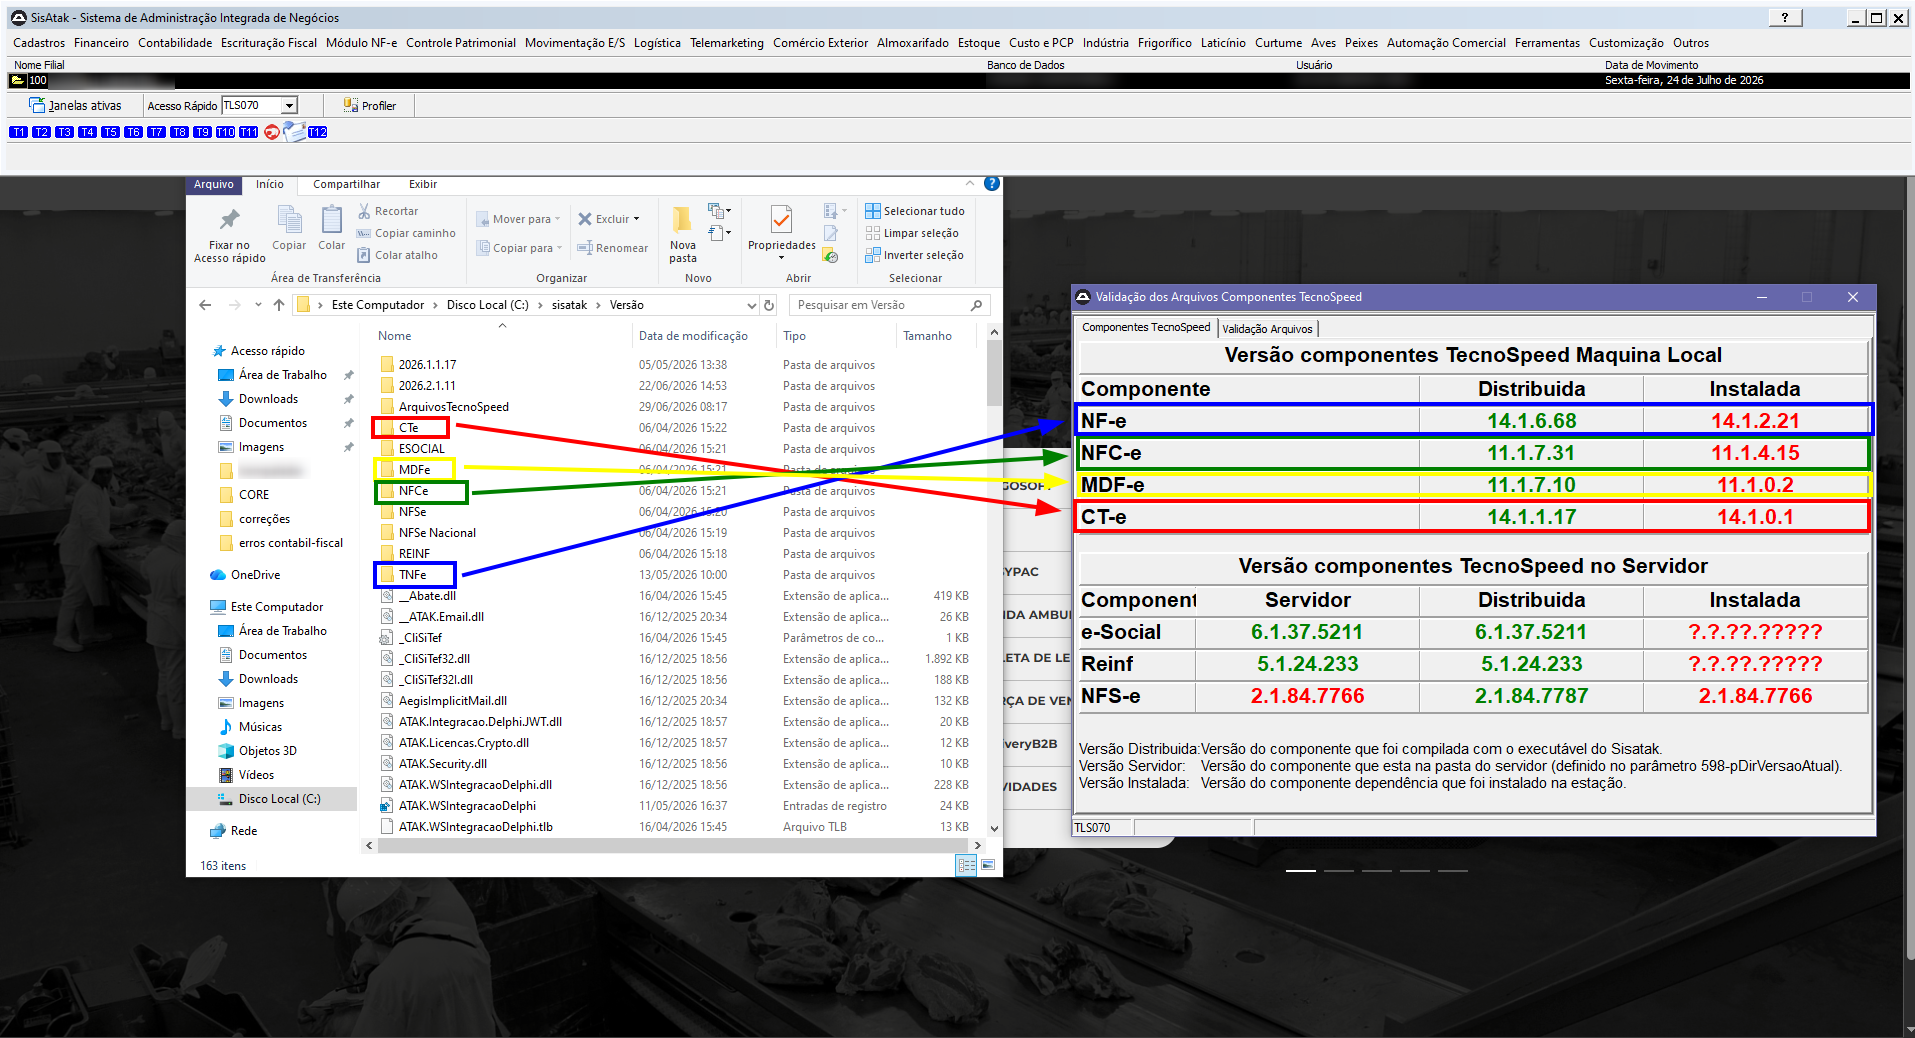Screen dimensions: 1915x1038
Task: Open the Excluir dropdown arrow
Action: click(x=636, y=219)
